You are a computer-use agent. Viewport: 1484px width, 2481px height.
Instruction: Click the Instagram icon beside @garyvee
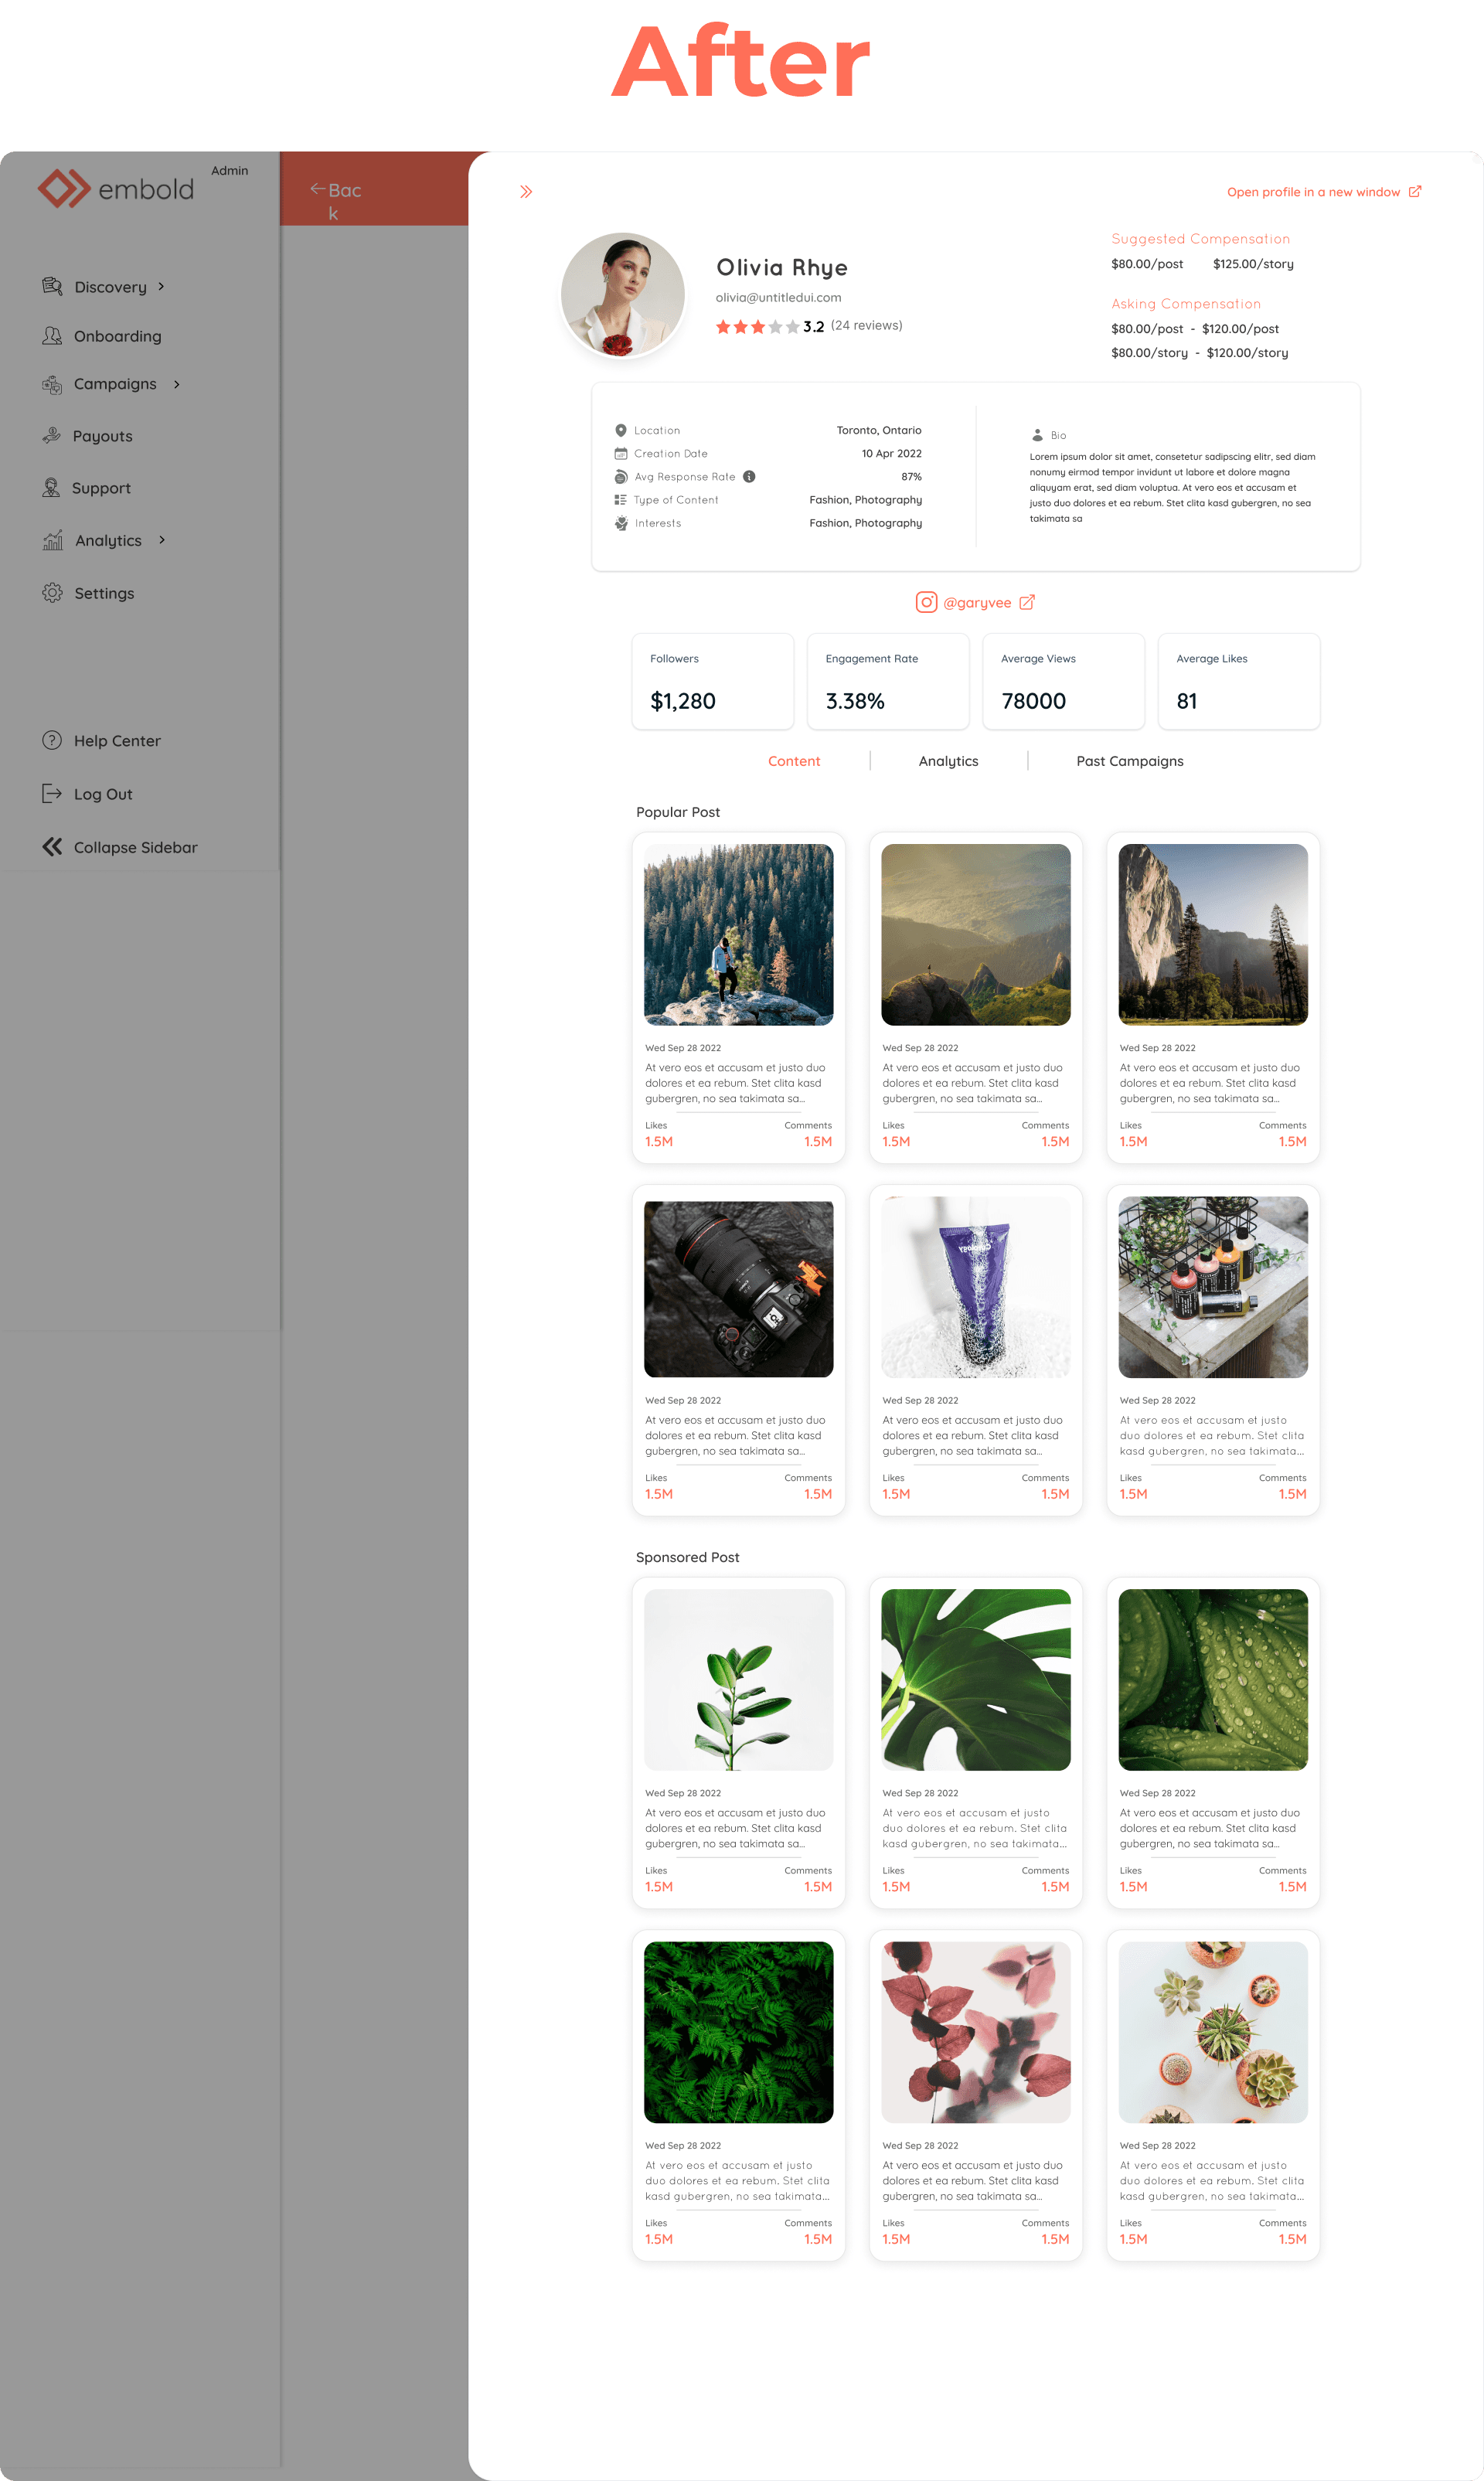coord(926,602)
